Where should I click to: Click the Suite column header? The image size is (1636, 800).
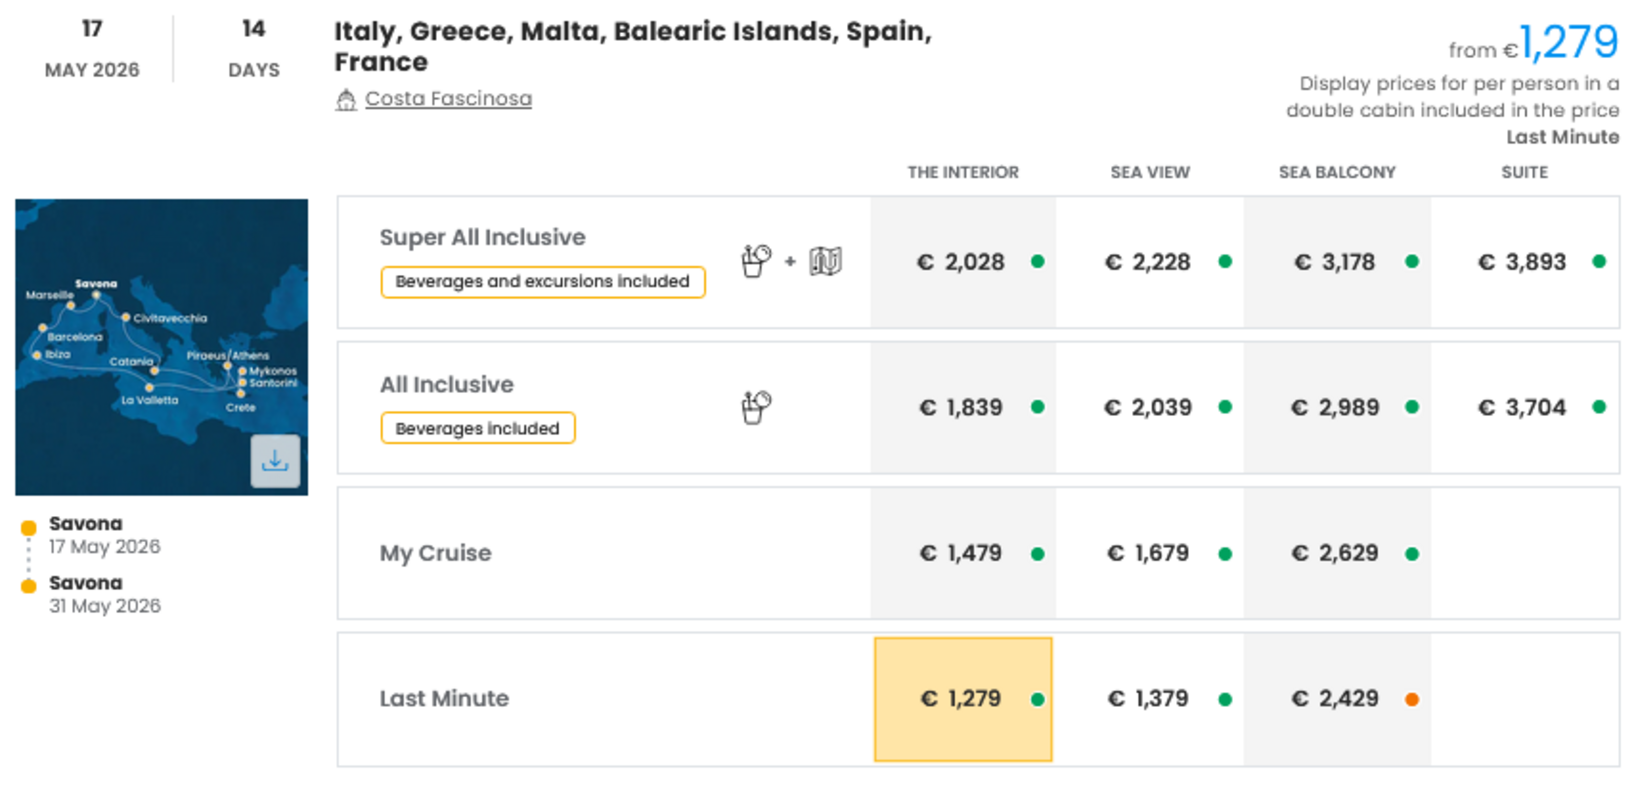pos(1524,172)
